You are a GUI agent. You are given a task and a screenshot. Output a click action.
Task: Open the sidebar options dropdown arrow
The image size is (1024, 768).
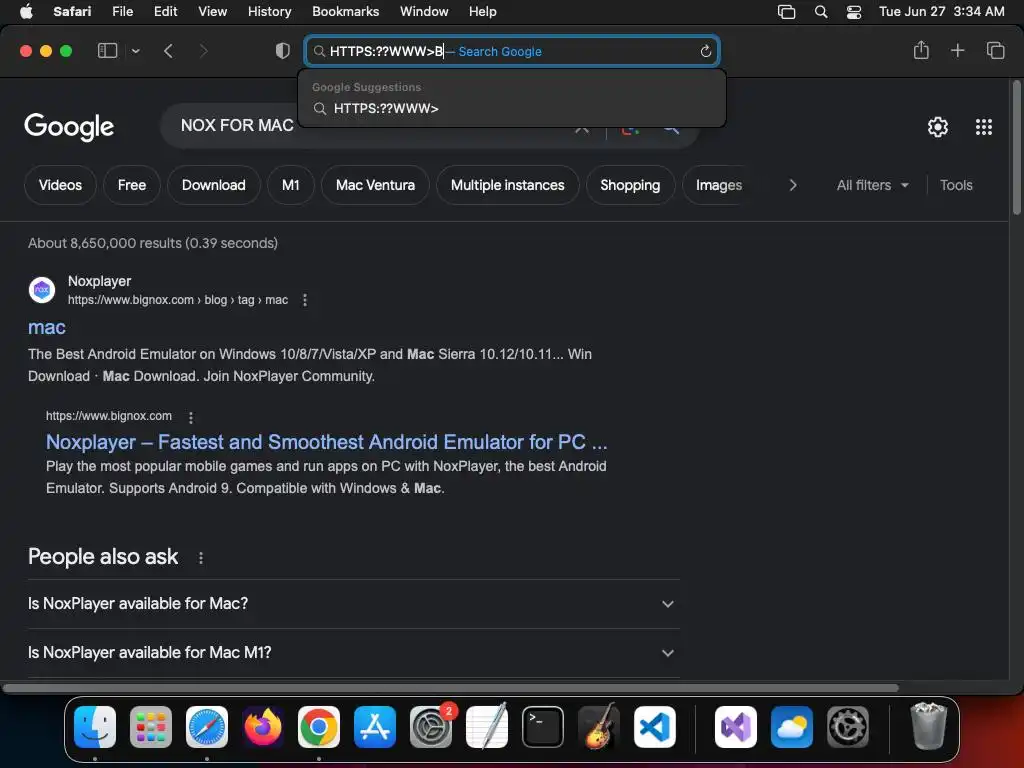coord(135,51)
